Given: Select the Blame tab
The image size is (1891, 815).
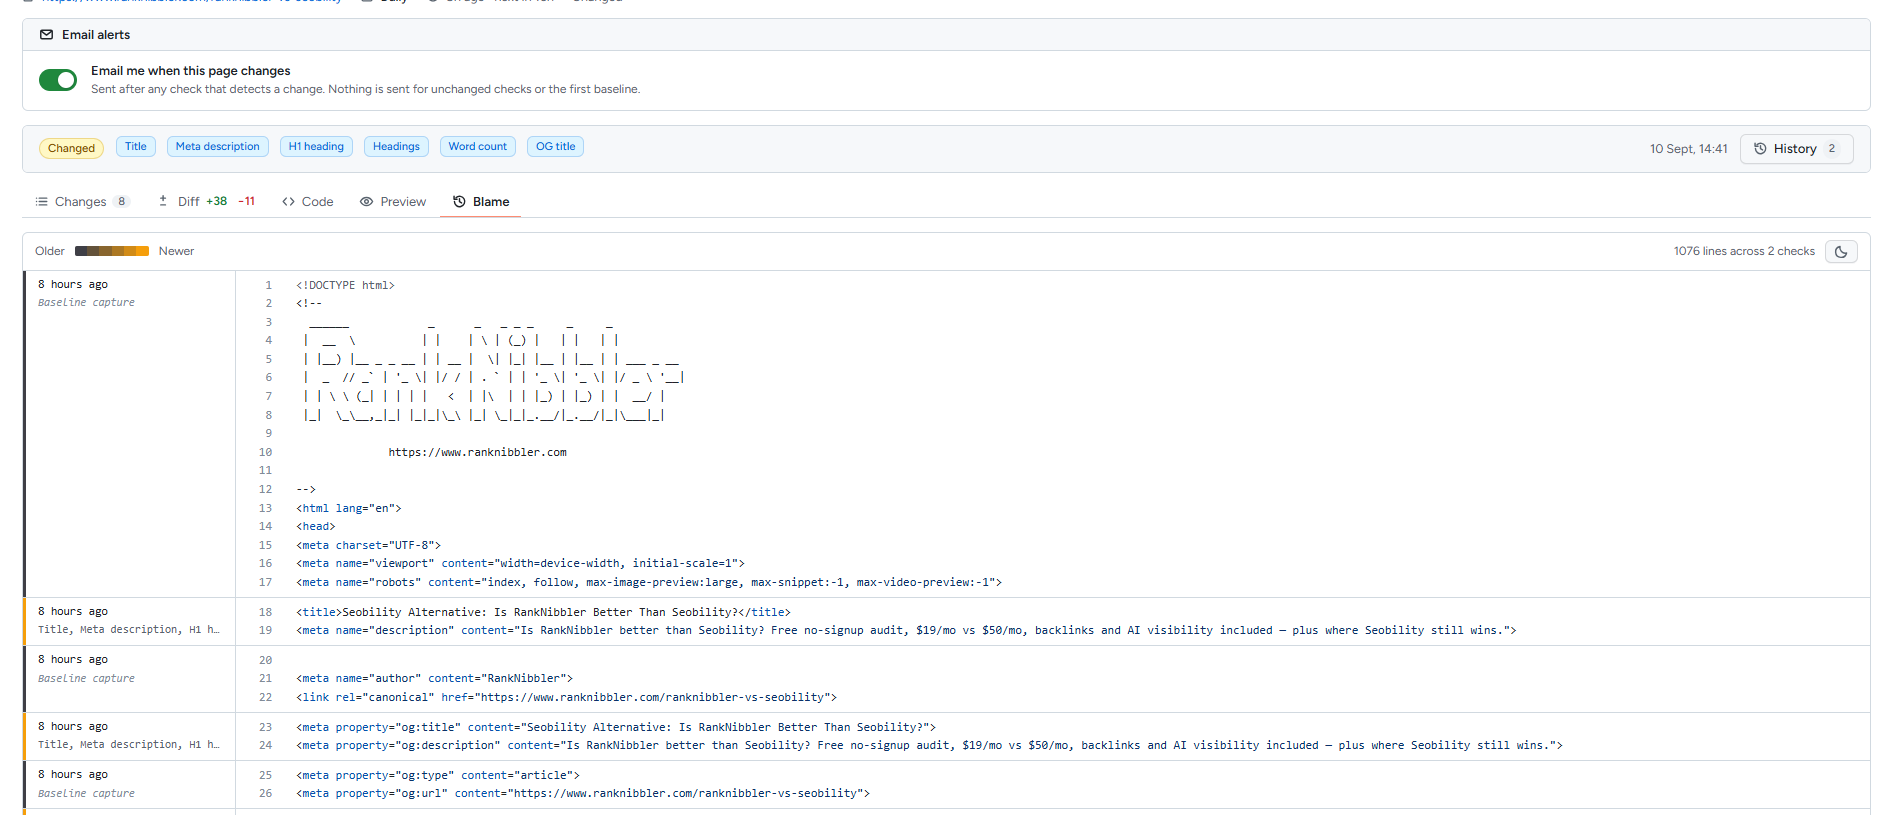Looking at the screenshot, I should tap(481, 201).
